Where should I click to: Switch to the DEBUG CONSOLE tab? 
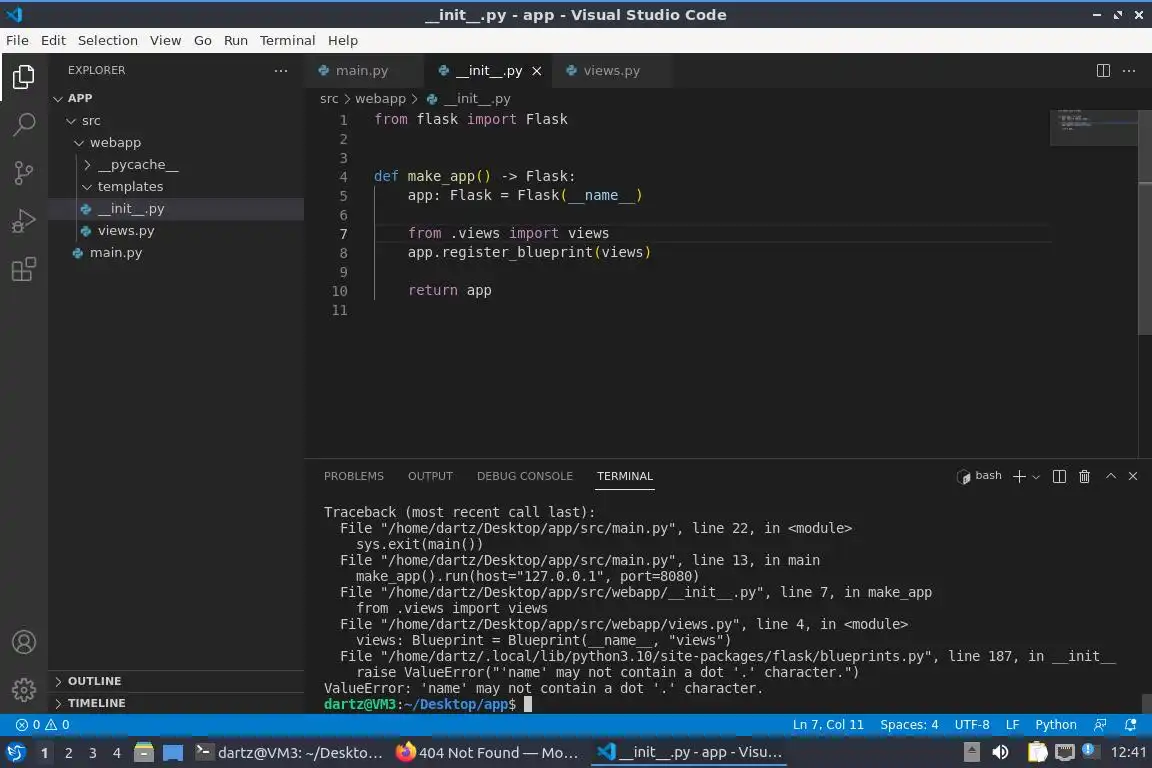tap(525, 476)
